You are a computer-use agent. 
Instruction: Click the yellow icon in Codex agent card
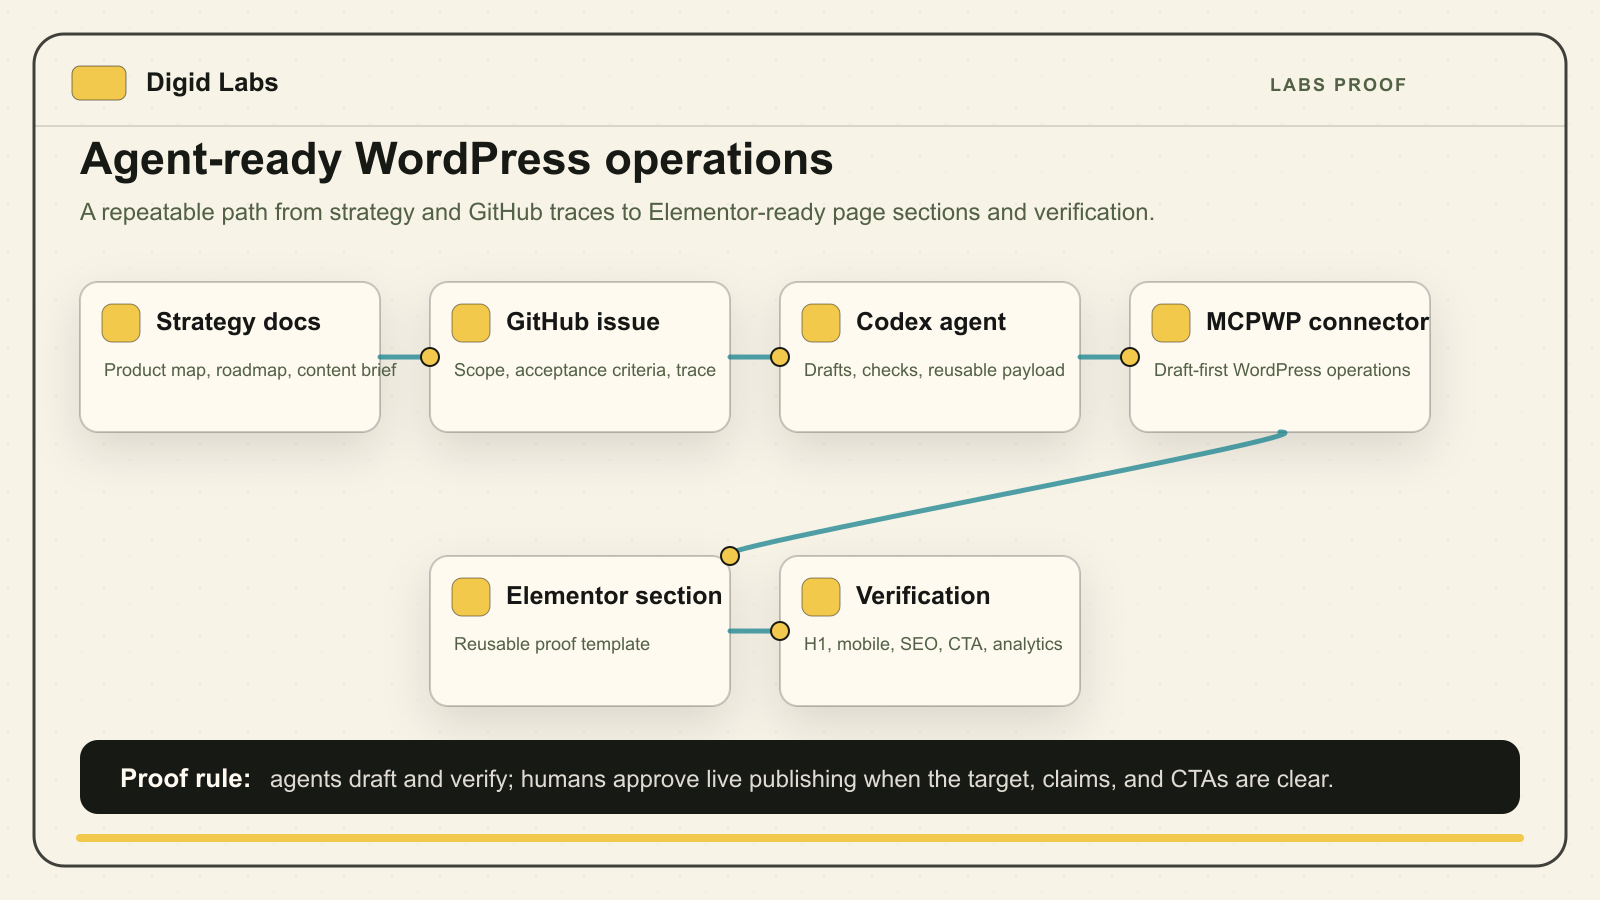coord(821,323)
